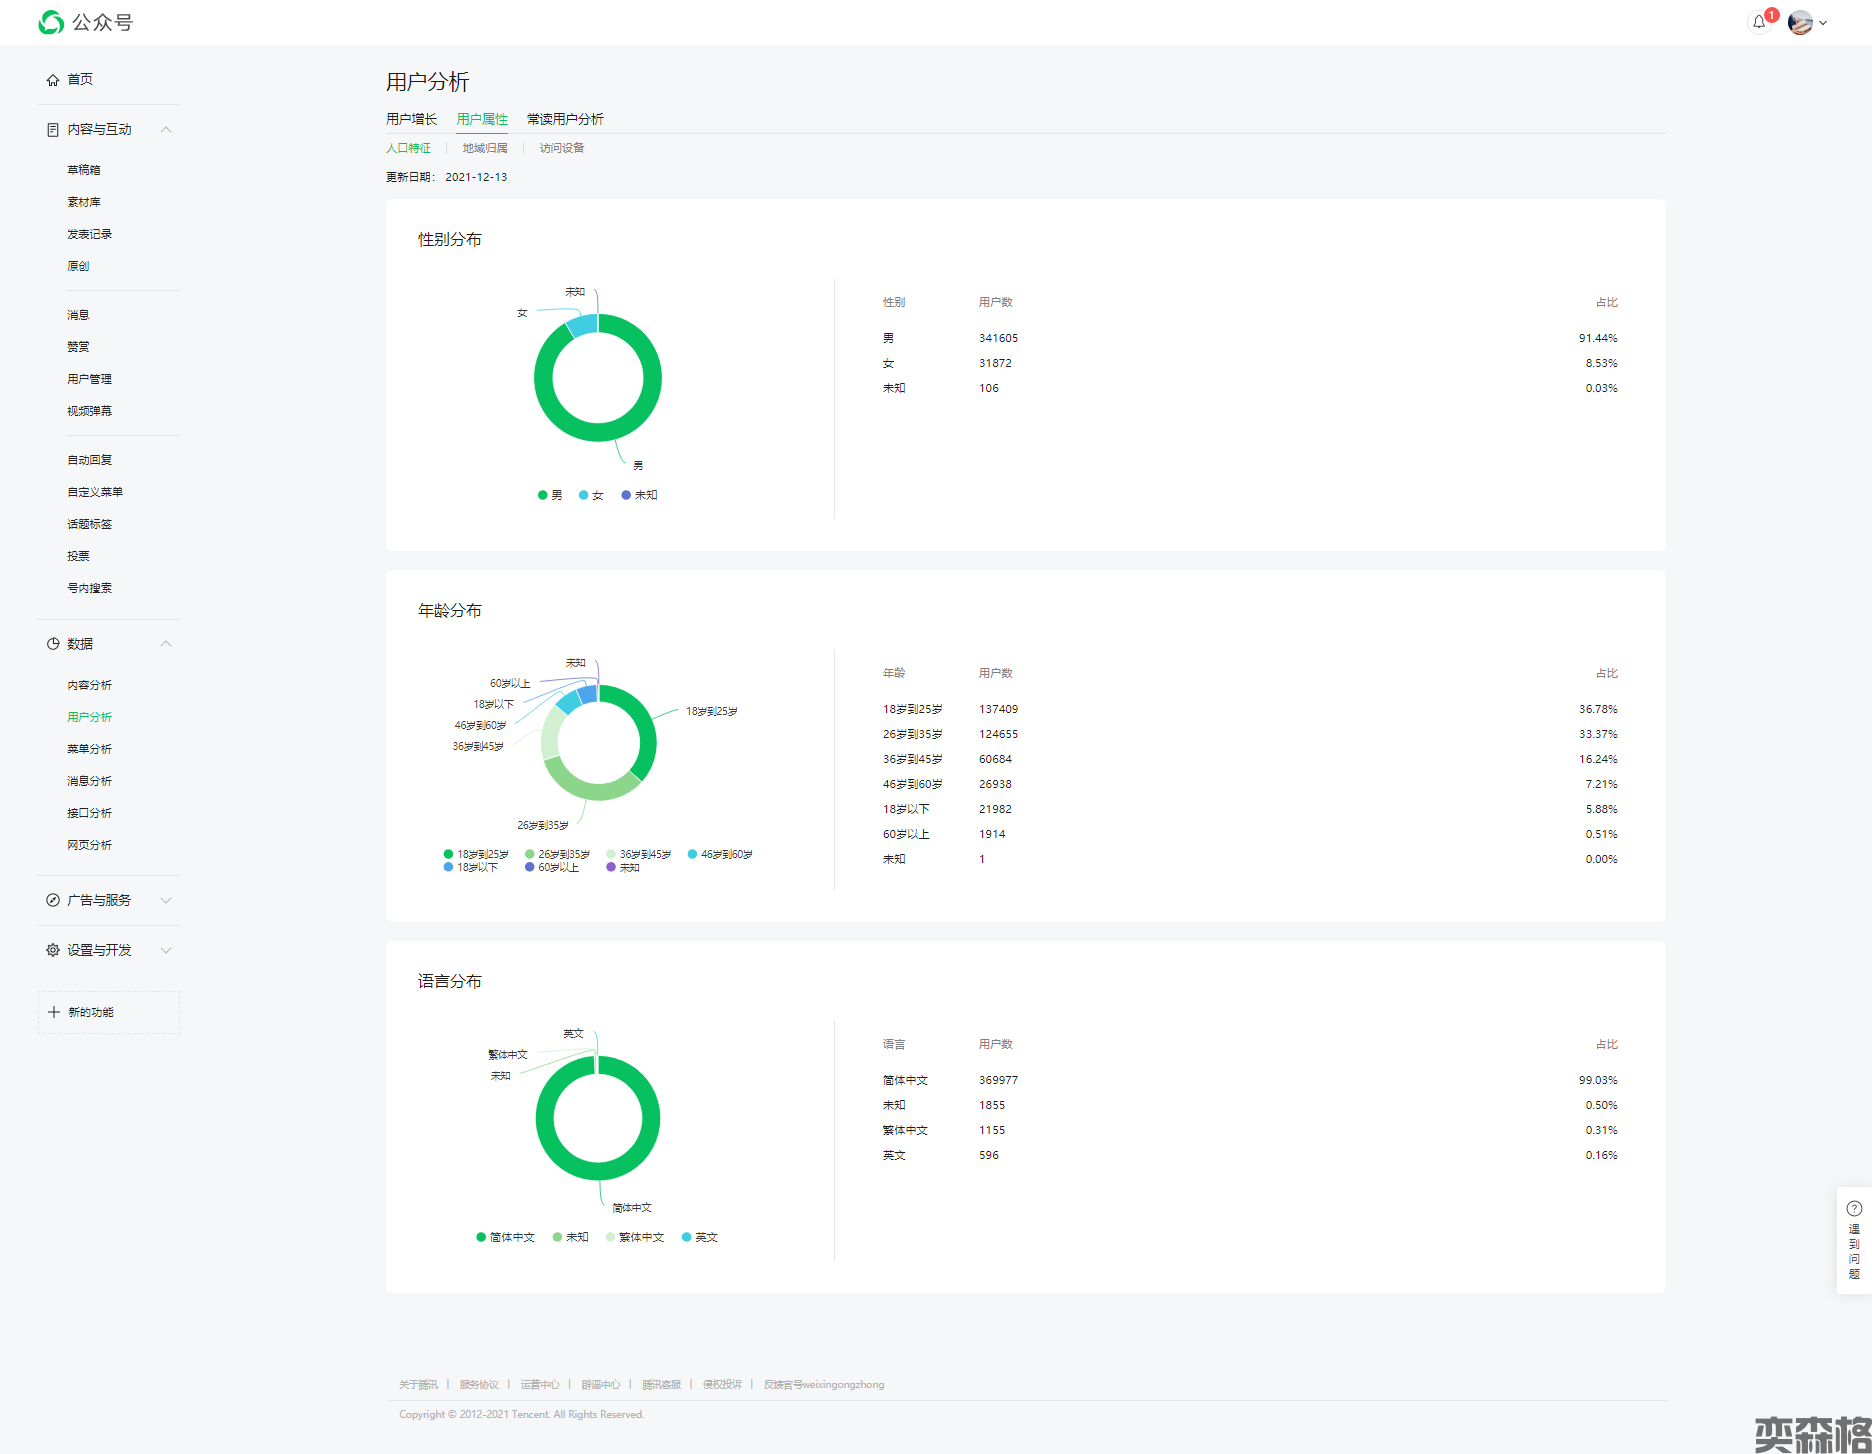Click the user avatar in the header

[x=1800, y=23]
